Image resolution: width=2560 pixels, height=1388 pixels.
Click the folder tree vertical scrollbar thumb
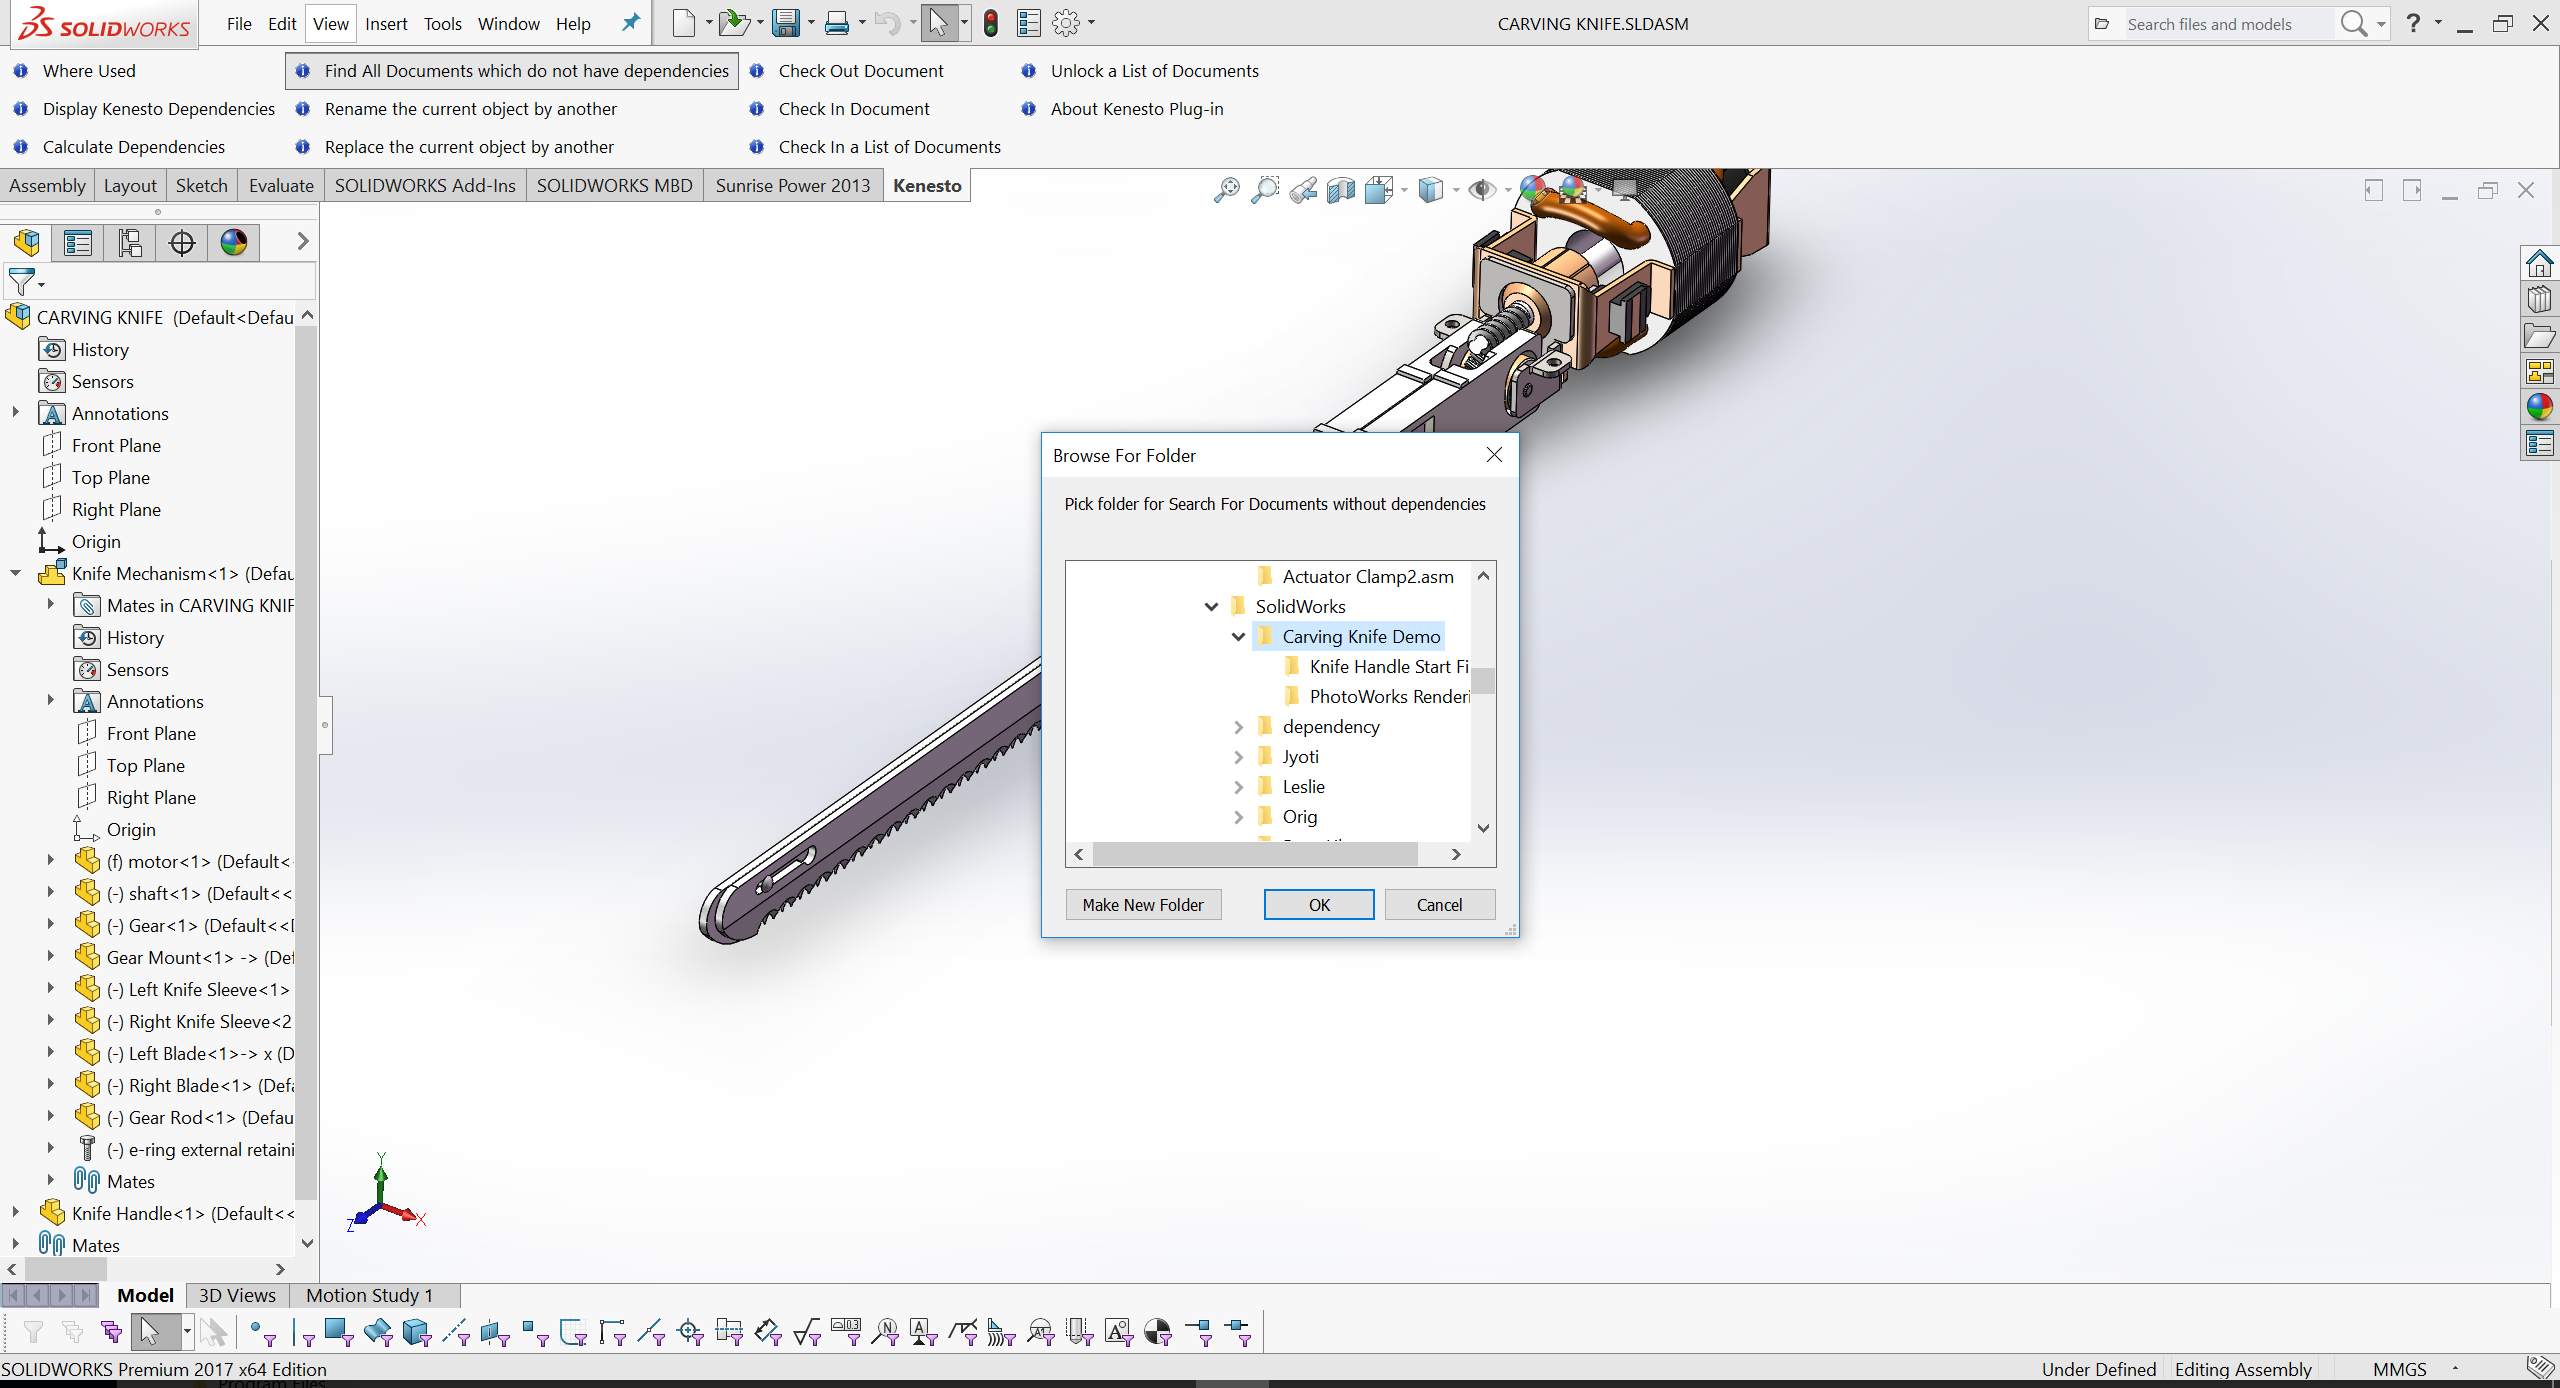pyautogui.click(x=1483, y=680)
